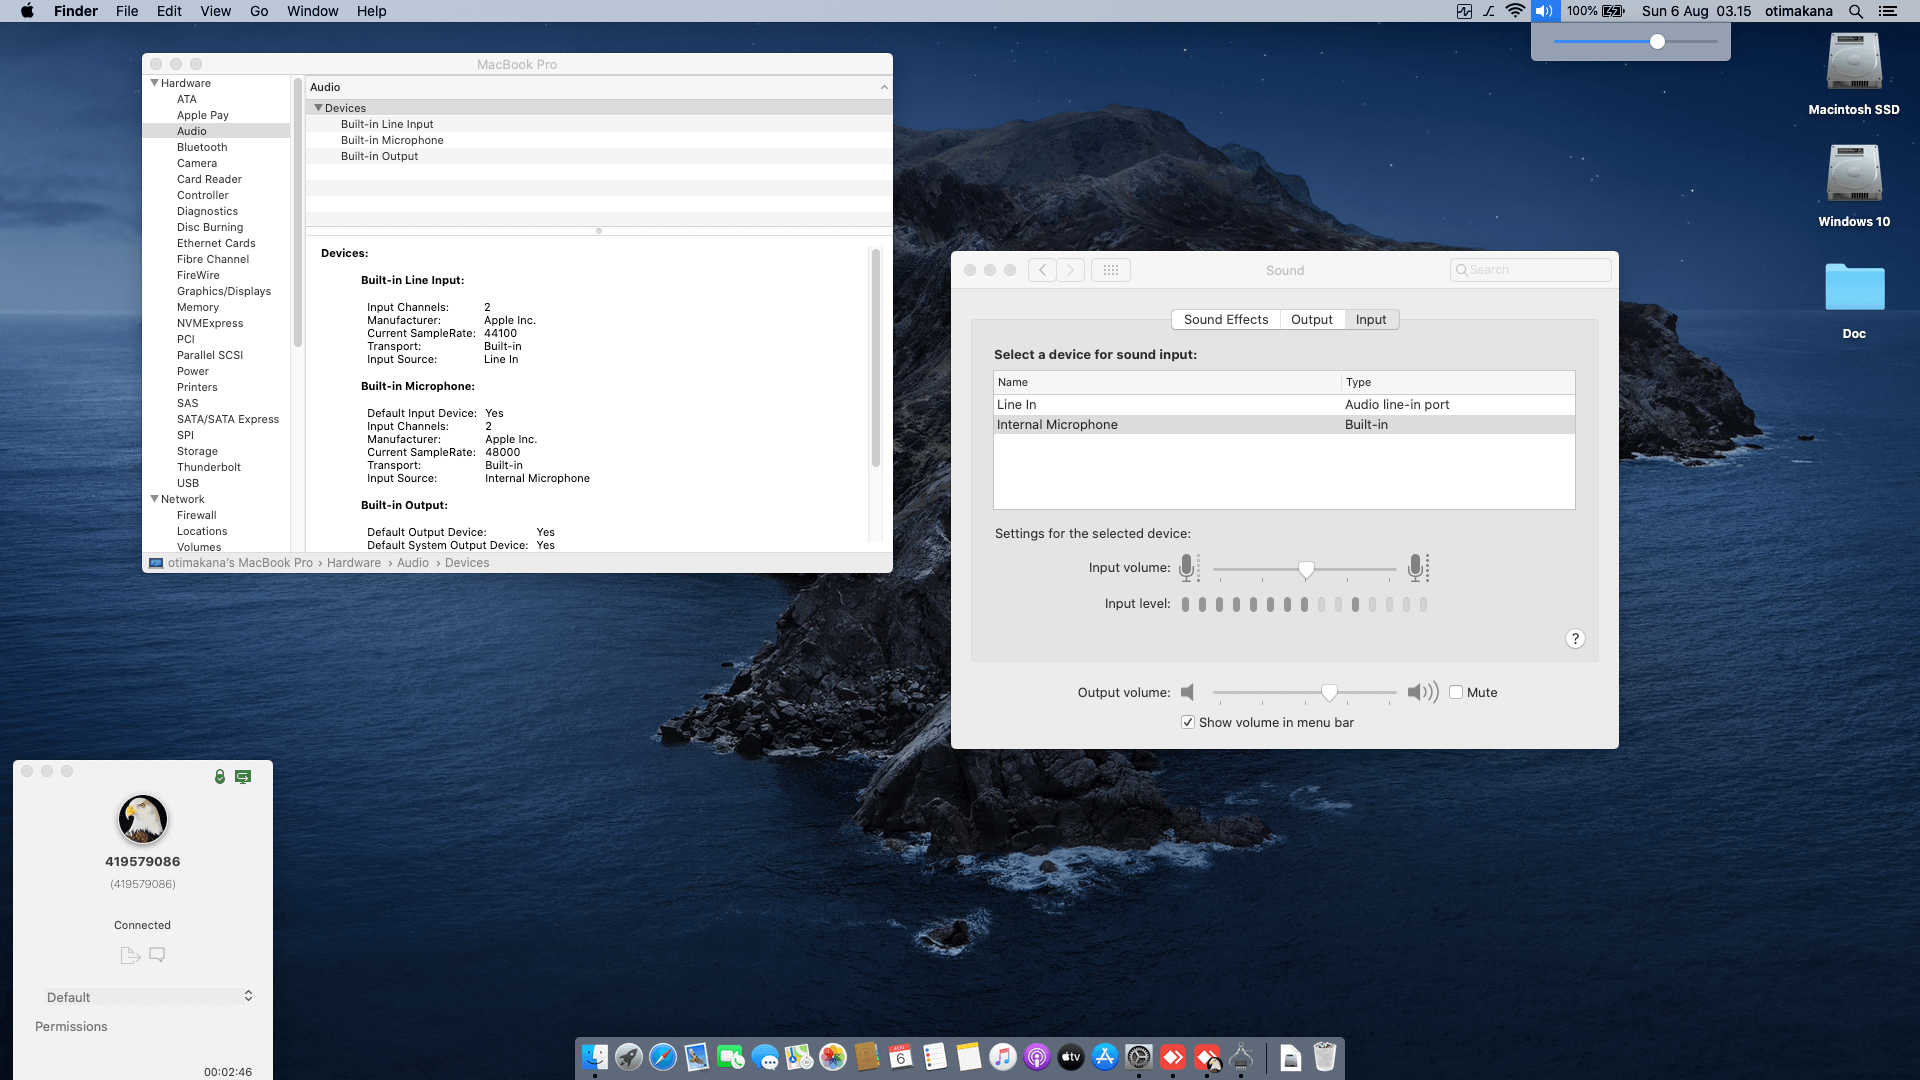
Task: Open the Go menu
Action: pos(259,11)
